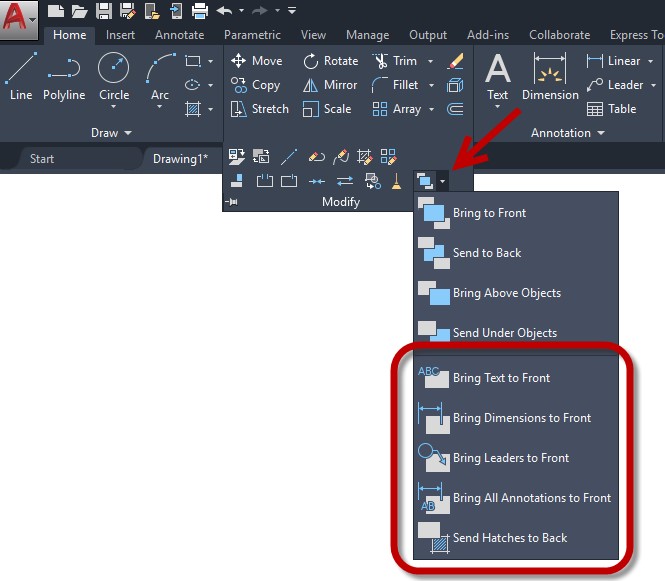Click the Trim tool
The image size is (665, 581).
(x=394, y=61)
